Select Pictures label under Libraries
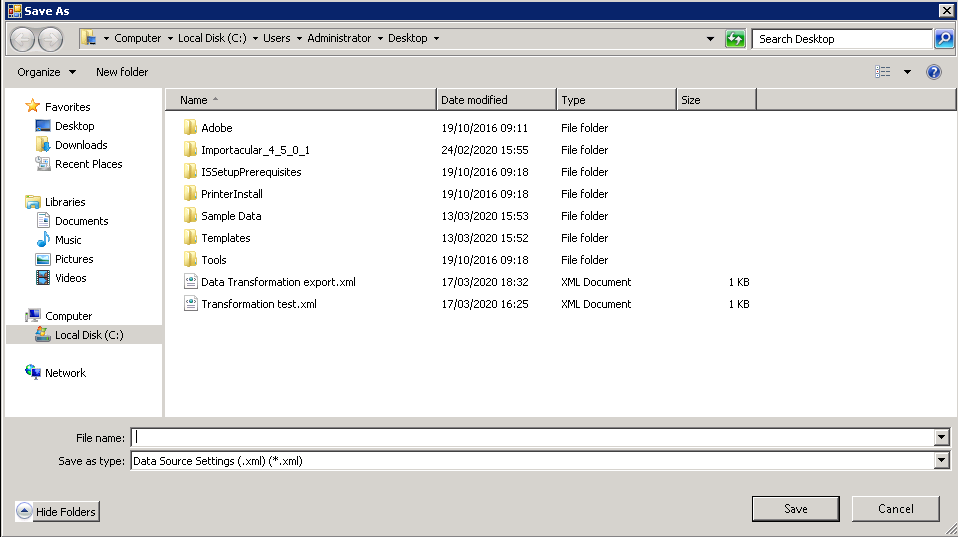Viewport: 958px width, 537px height. pos(74,259)
